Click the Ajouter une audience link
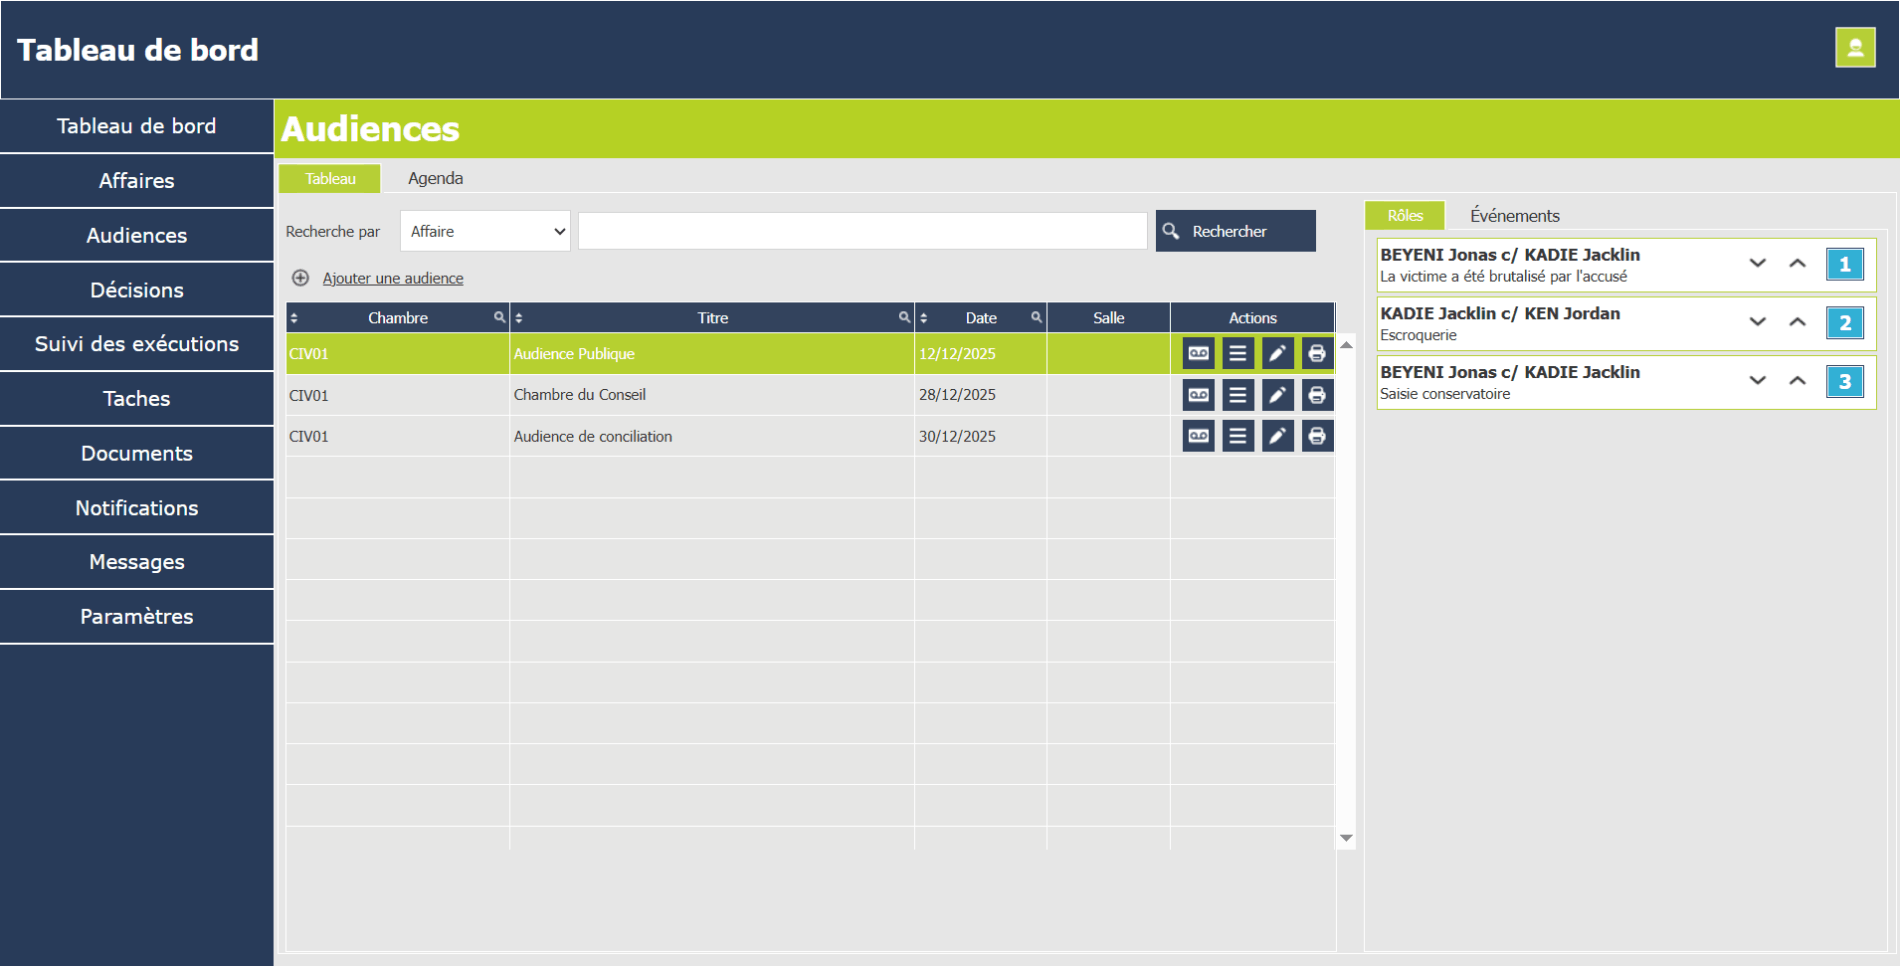Viewport: 1900px width, 966px height. (x=392, y=278)
